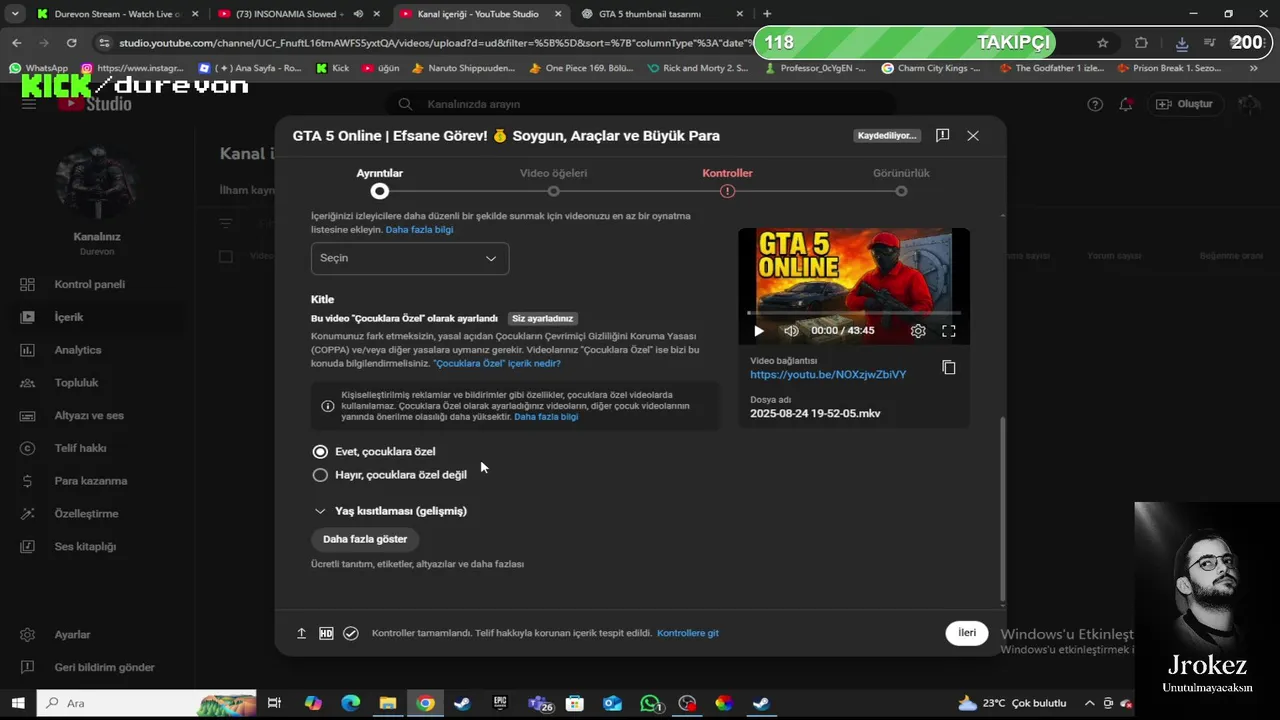Click the Siz ayarladınız badge

point(543,319)
